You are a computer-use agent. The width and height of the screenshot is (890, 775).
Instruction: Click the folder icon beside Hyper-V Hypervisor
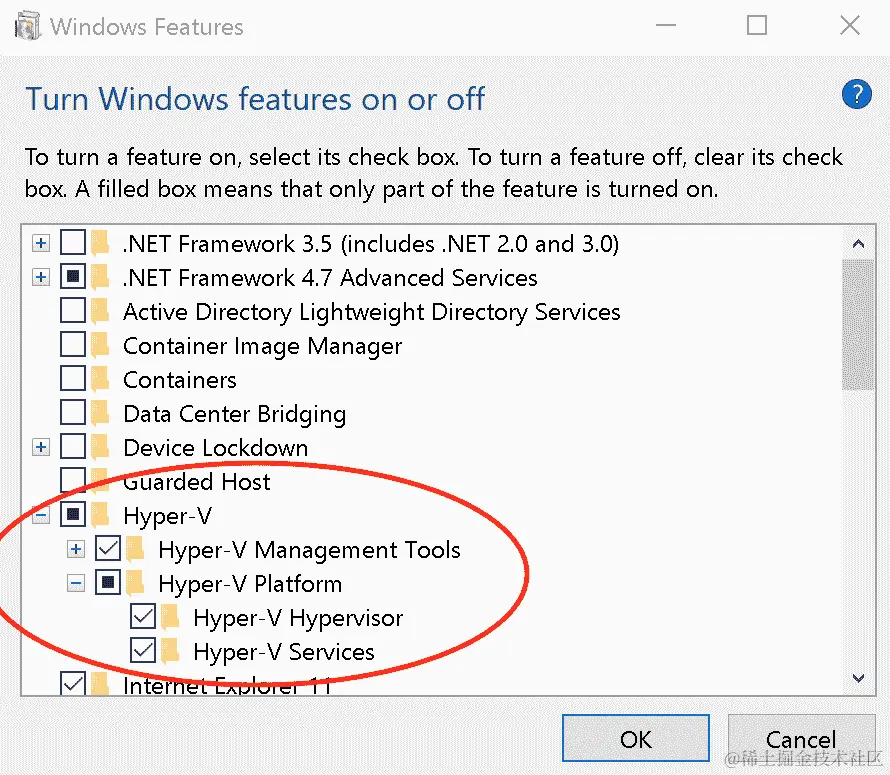(171, 618)
